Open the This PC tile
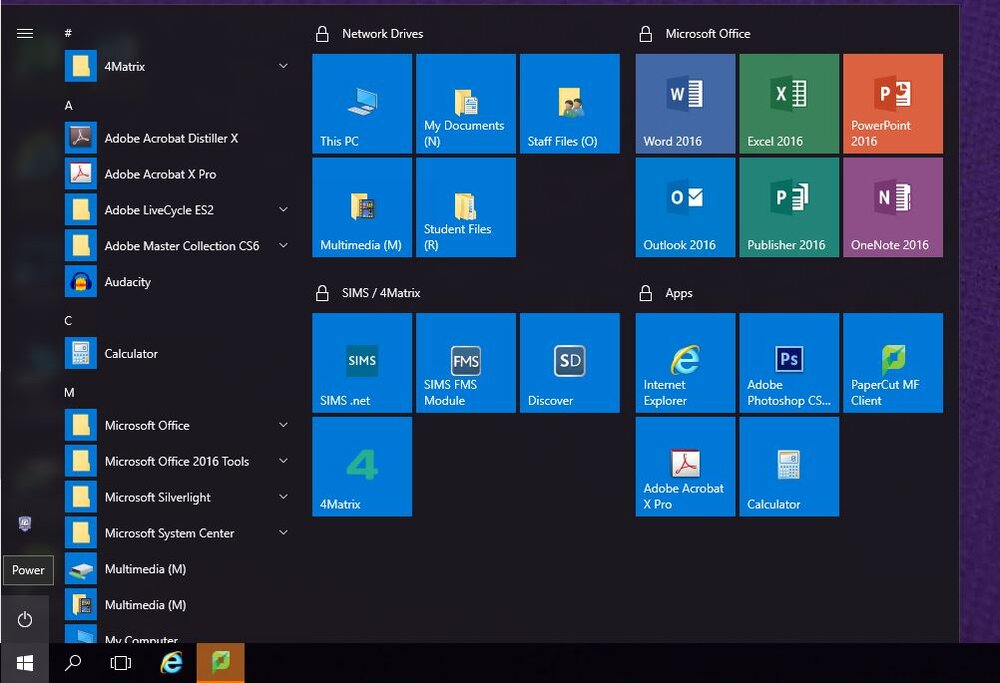This screenshot has height=683, width=1000. 362,103
